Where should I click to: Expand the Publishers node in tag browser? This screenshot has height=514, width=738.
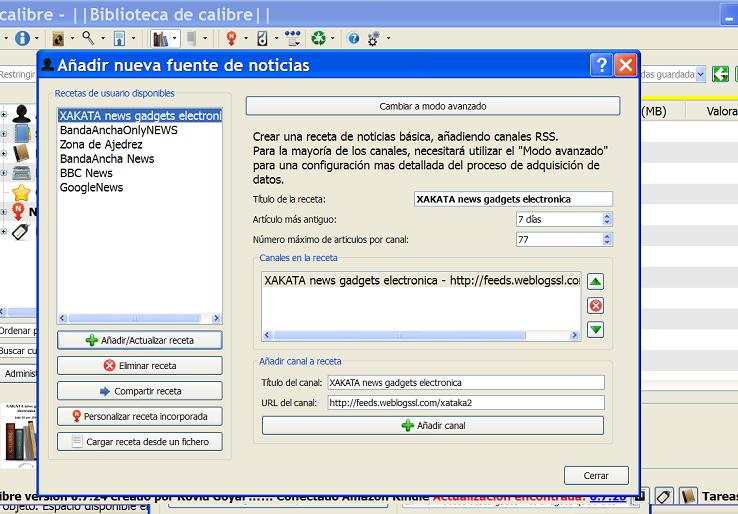tap(4, 173)
